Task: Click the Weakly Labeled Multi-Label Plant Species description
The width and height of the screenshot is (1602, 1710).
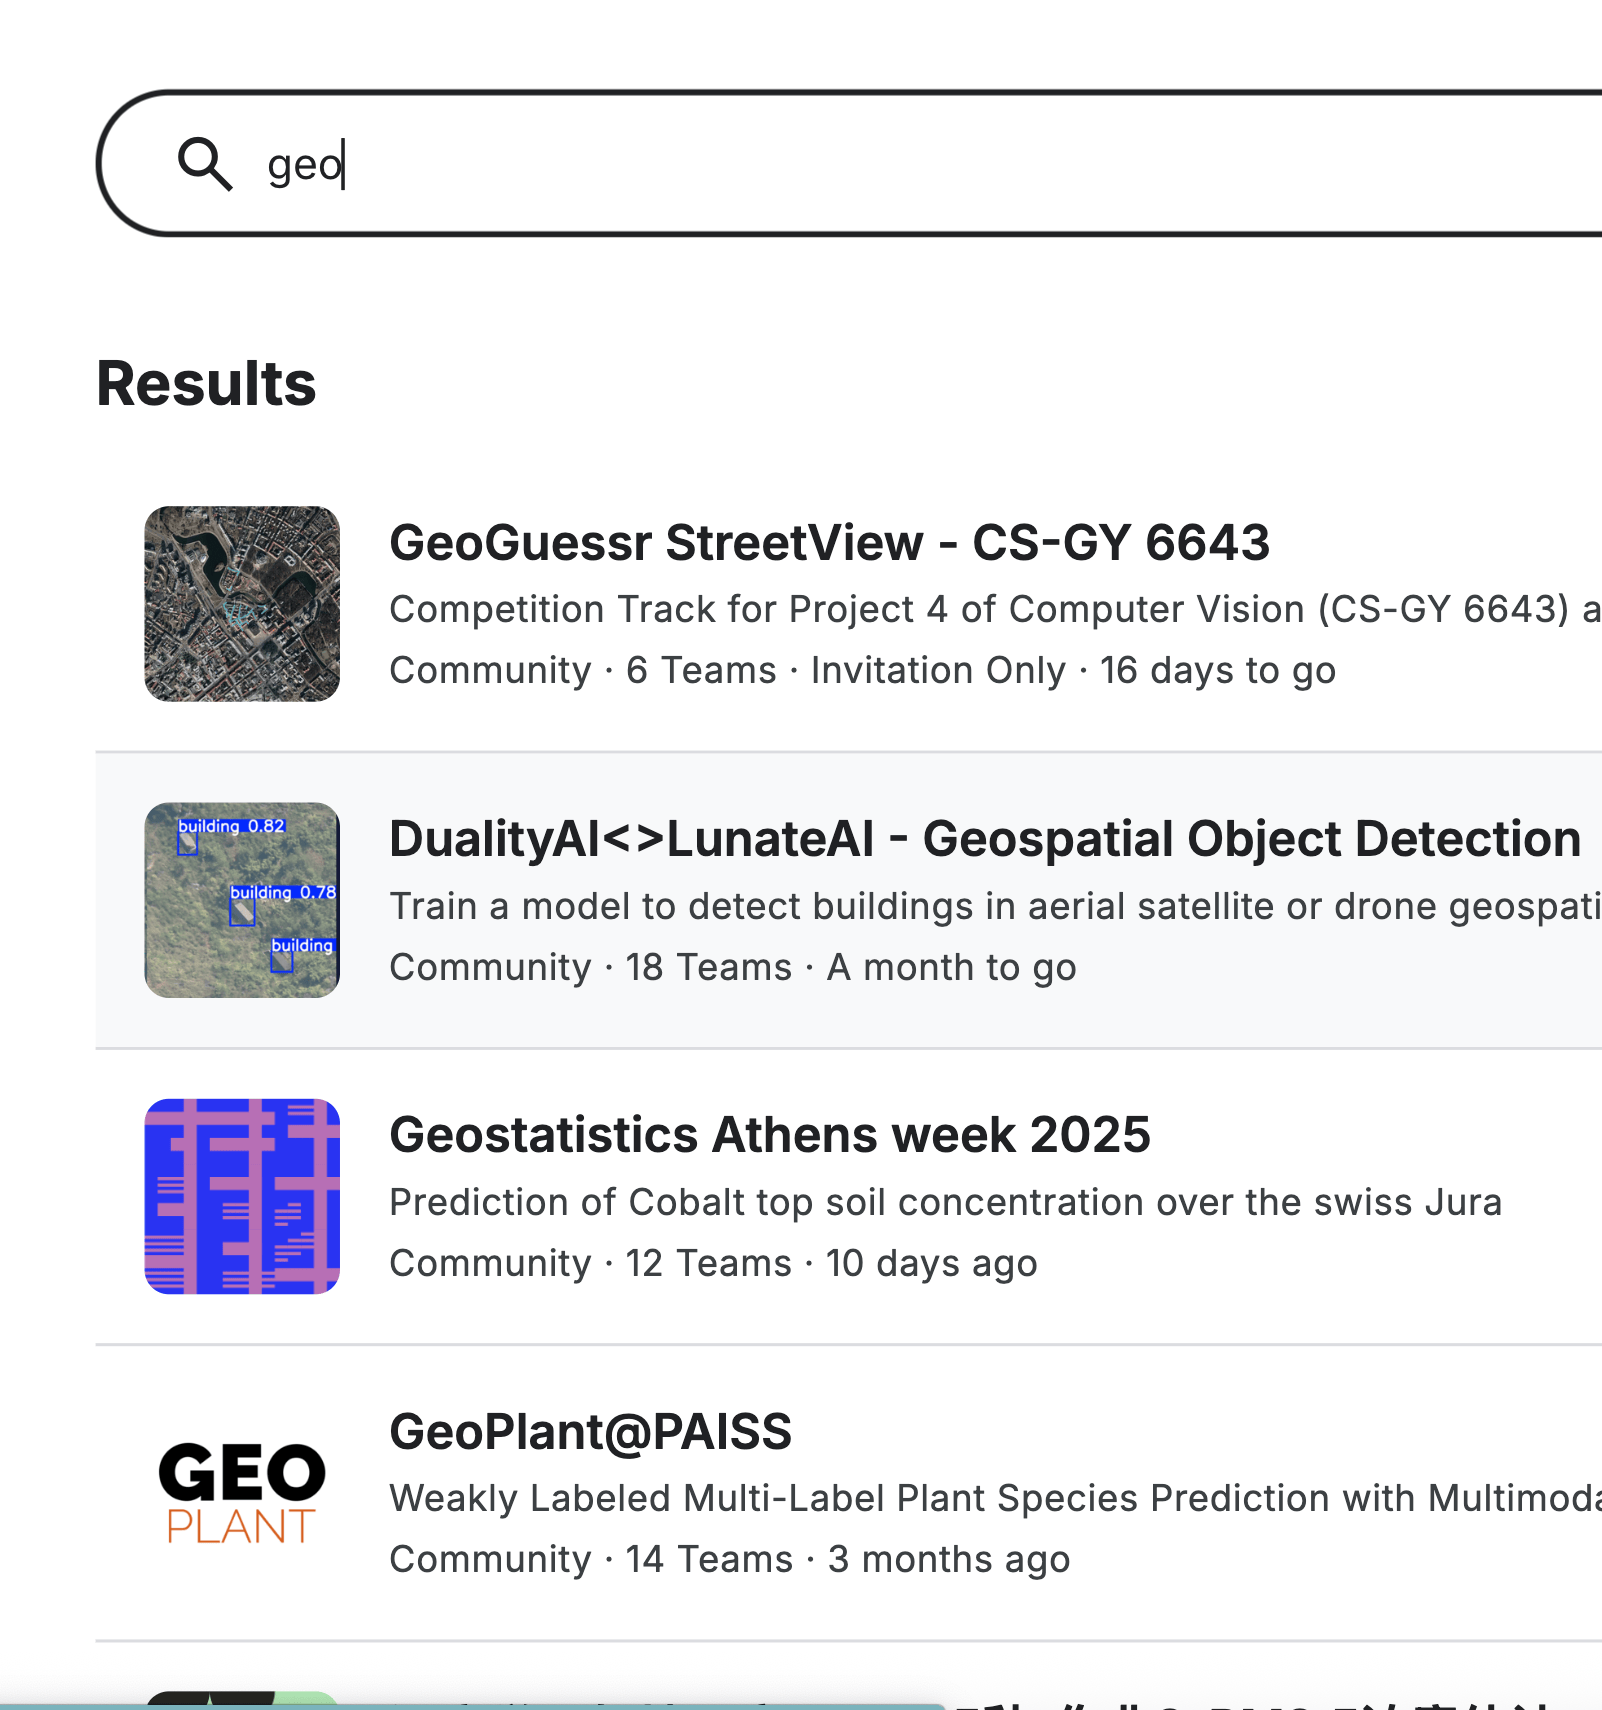Action: (x=990, y=1498)
